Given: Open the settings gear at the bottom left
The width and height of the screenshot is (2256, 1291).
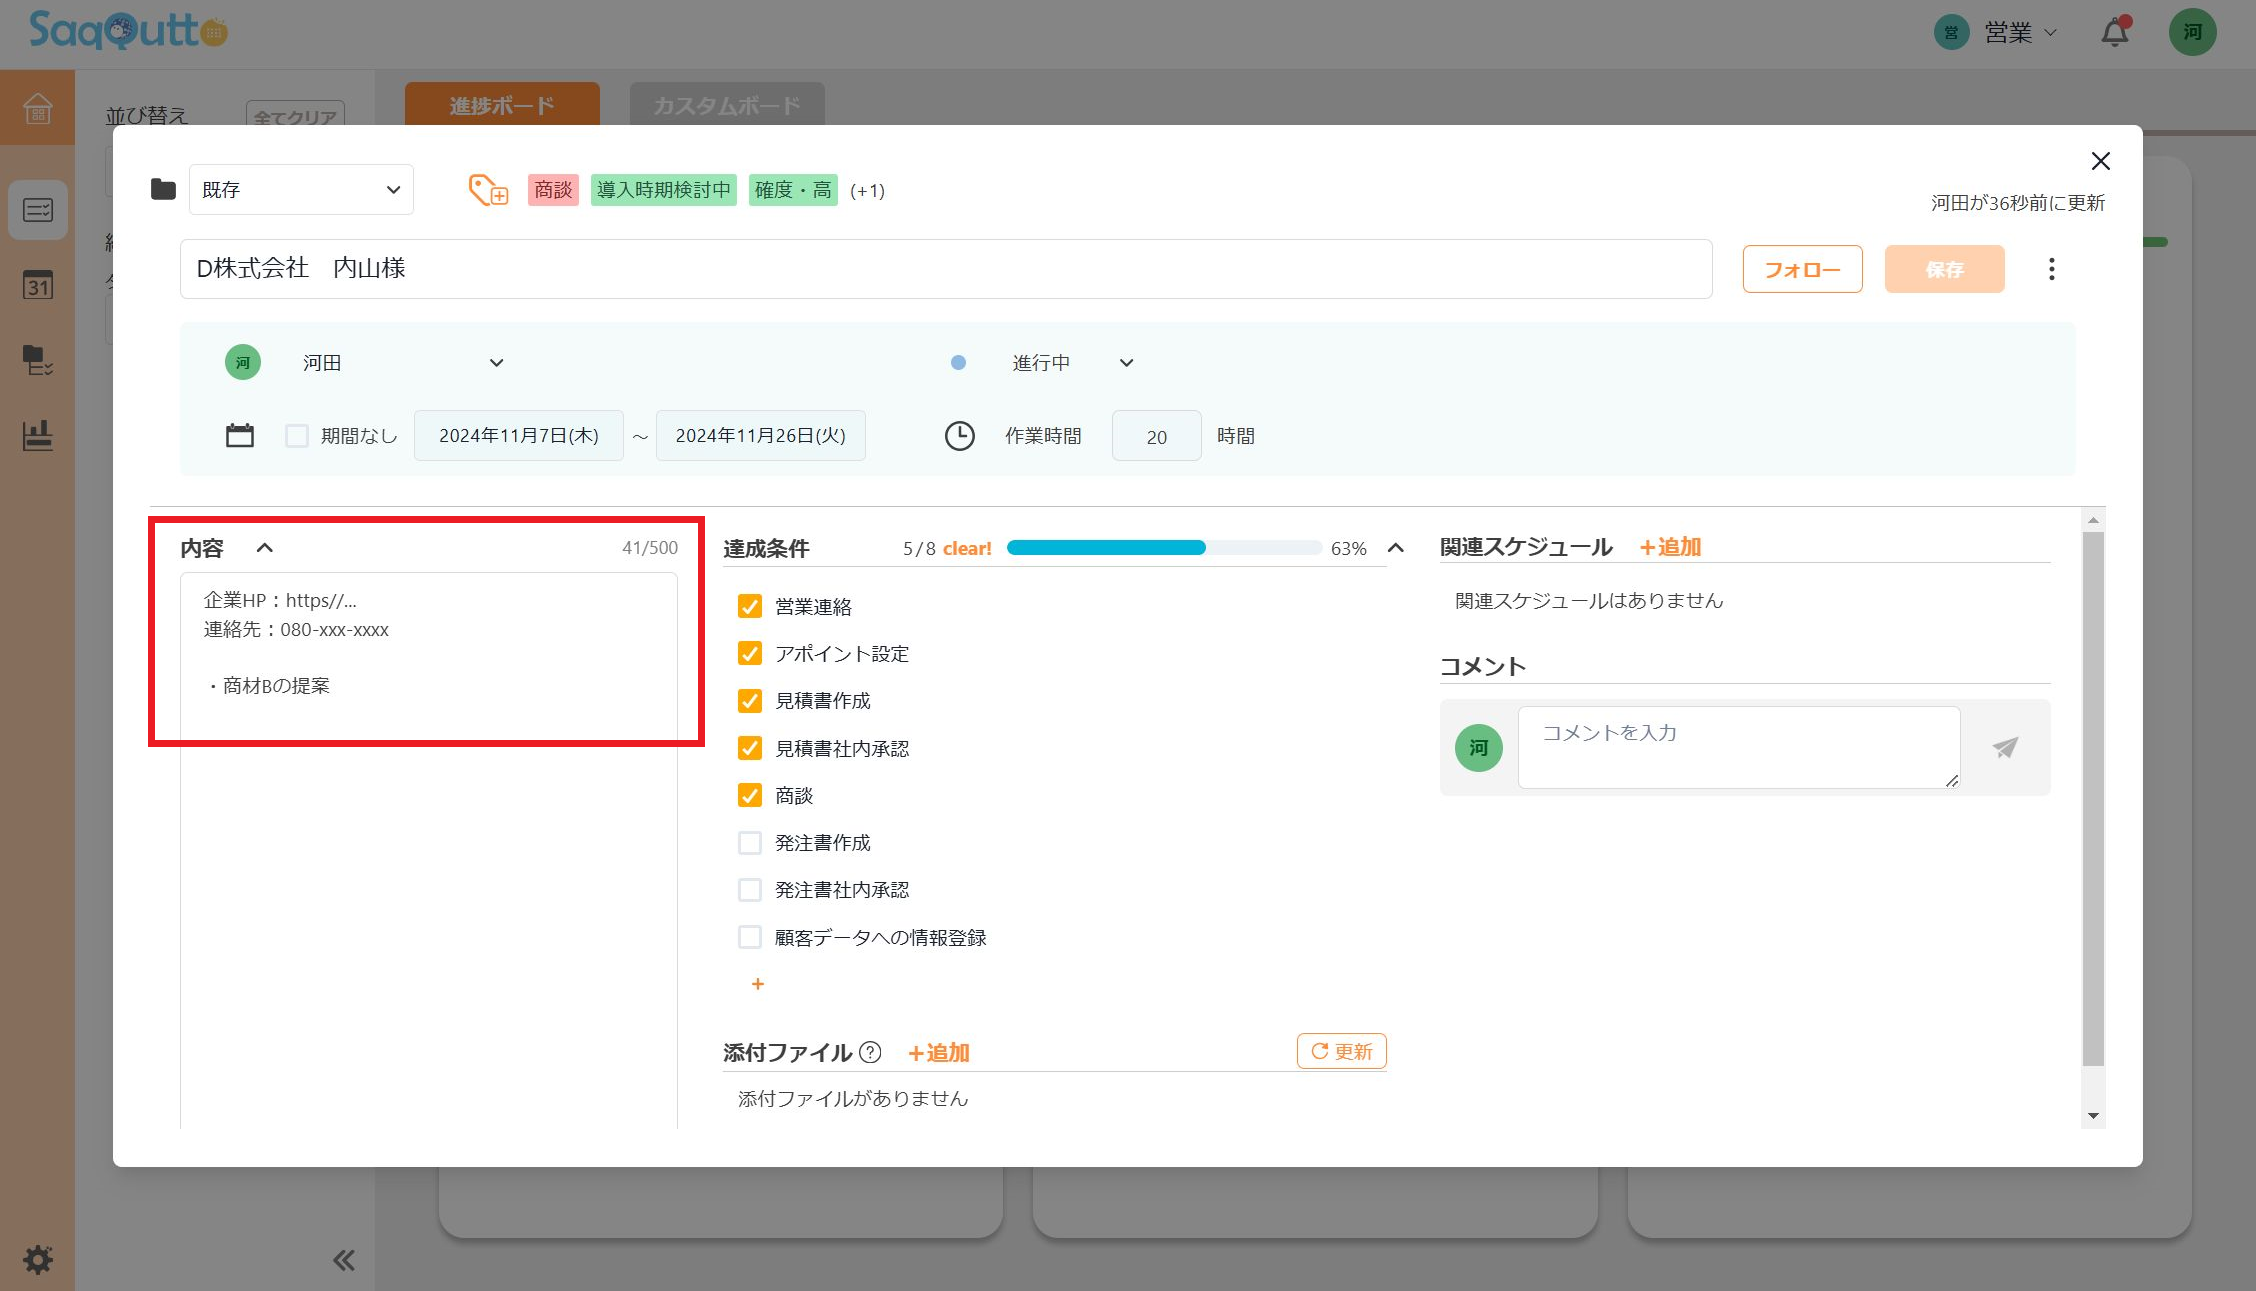Looking at the screenshot, I should (37, 1259).
